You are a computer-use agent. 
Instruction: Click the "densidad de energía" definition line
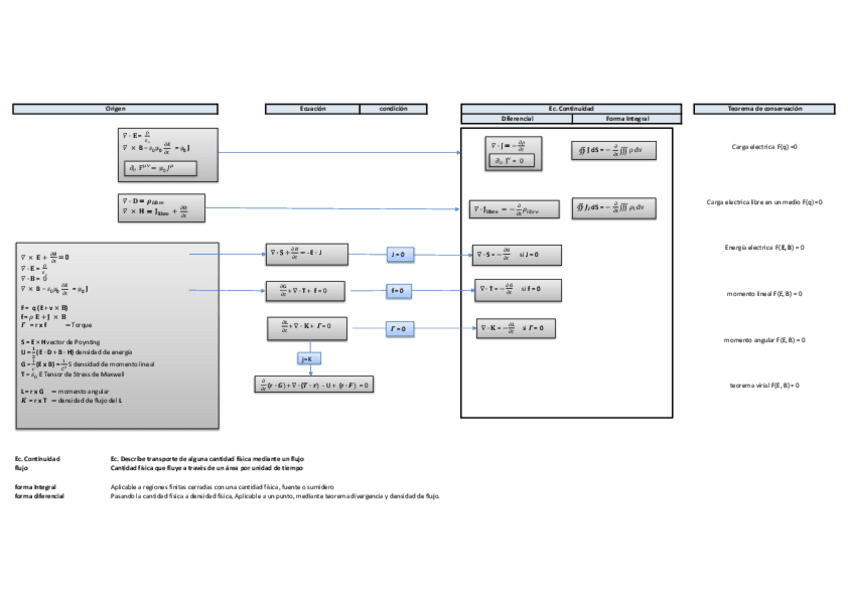pos(76,352)
